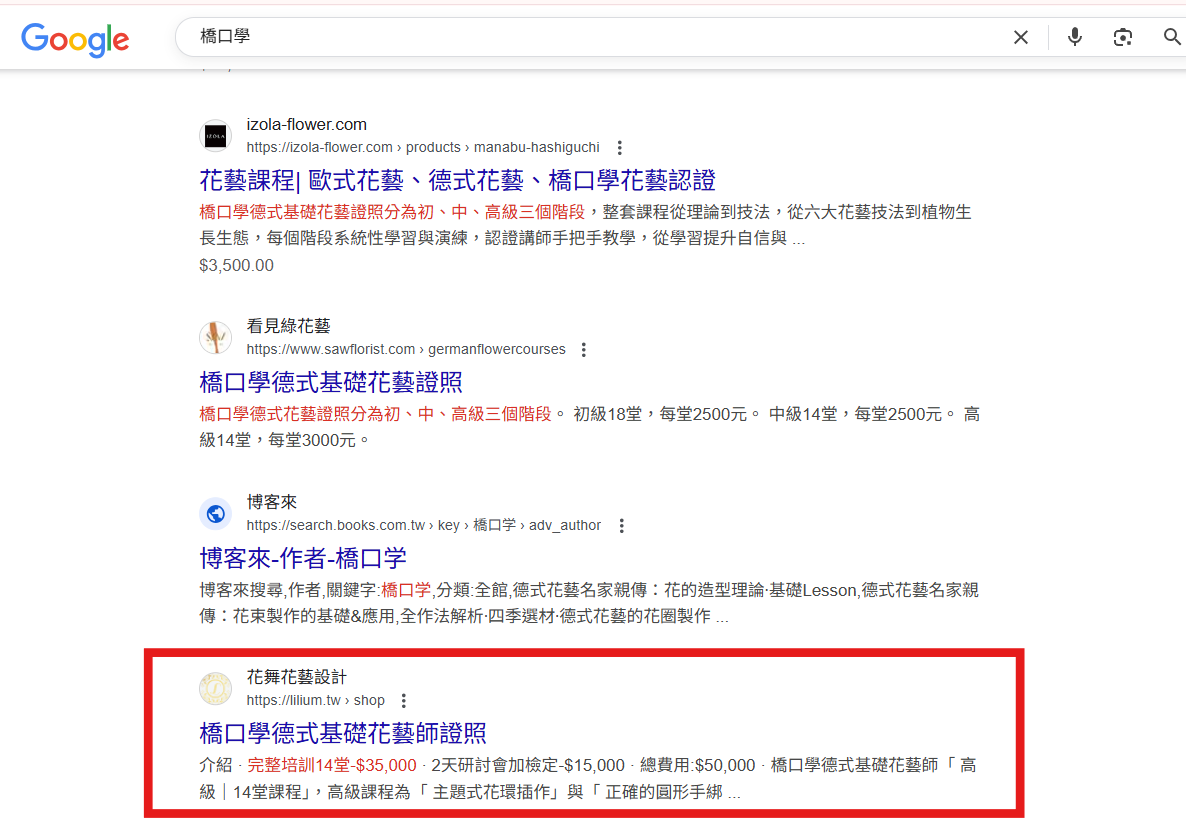Click the snippet 橋口學德式基礎花藝證照分為初、中、高級三個階段
Image resolution: width=1186 pixels, height=820 pixels.
392,212
